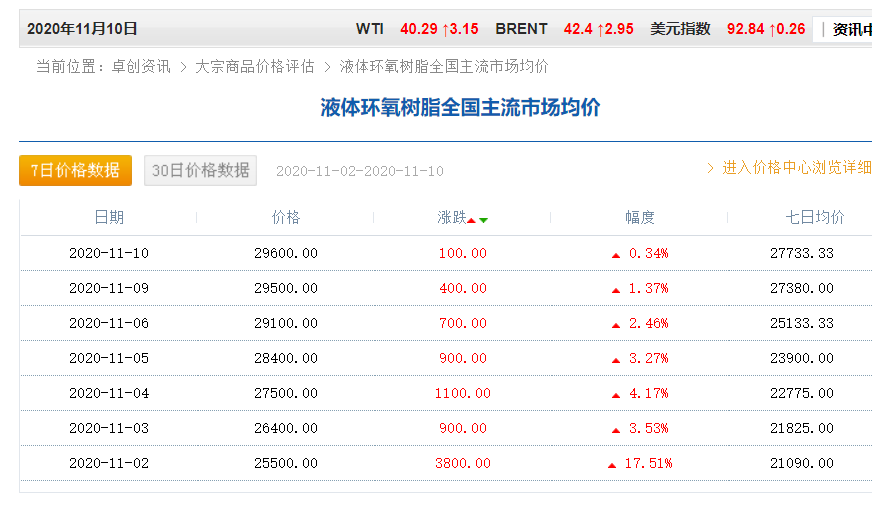Image resolution: width=872 pixels, height=511 pixels.
Task: Go to 液体环氧树脂全国主流市场均价 breadcrumb link
Action: [x=444, y=67]
